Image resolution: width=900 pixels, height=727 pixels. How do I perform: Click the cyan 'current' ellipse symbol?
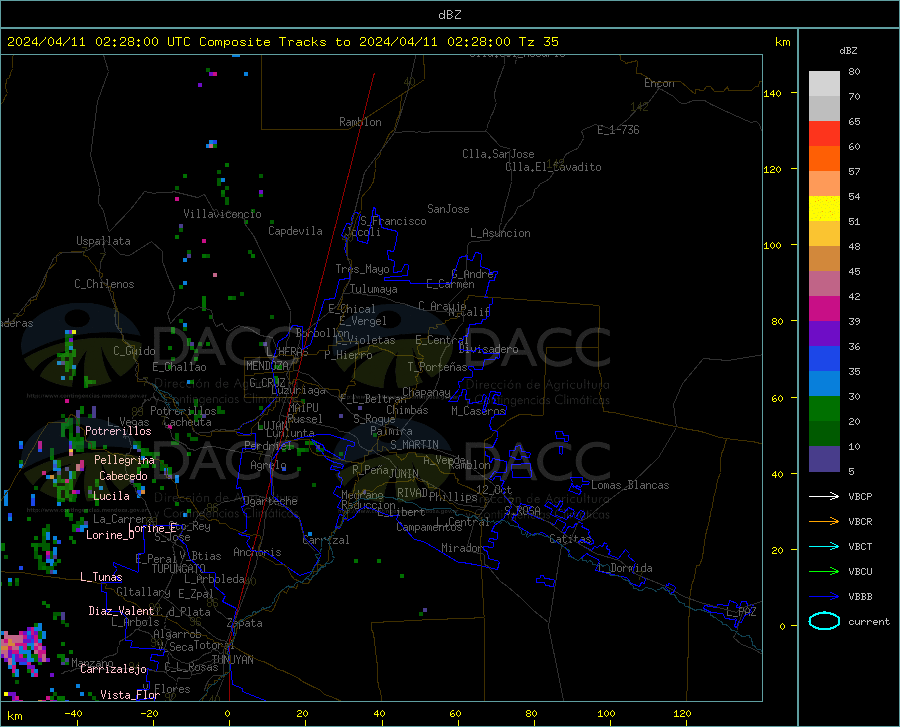[824, 621]
